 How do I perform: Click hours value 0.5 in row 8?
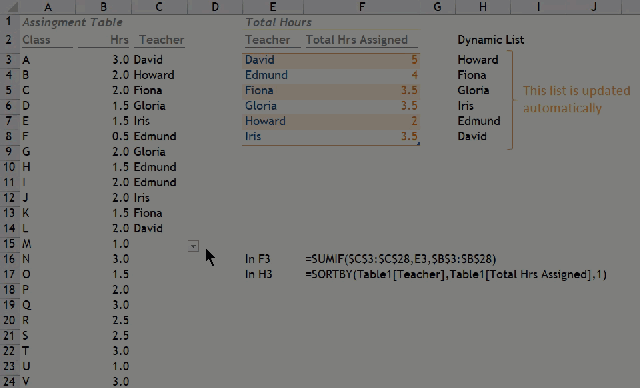coord(120,136)
